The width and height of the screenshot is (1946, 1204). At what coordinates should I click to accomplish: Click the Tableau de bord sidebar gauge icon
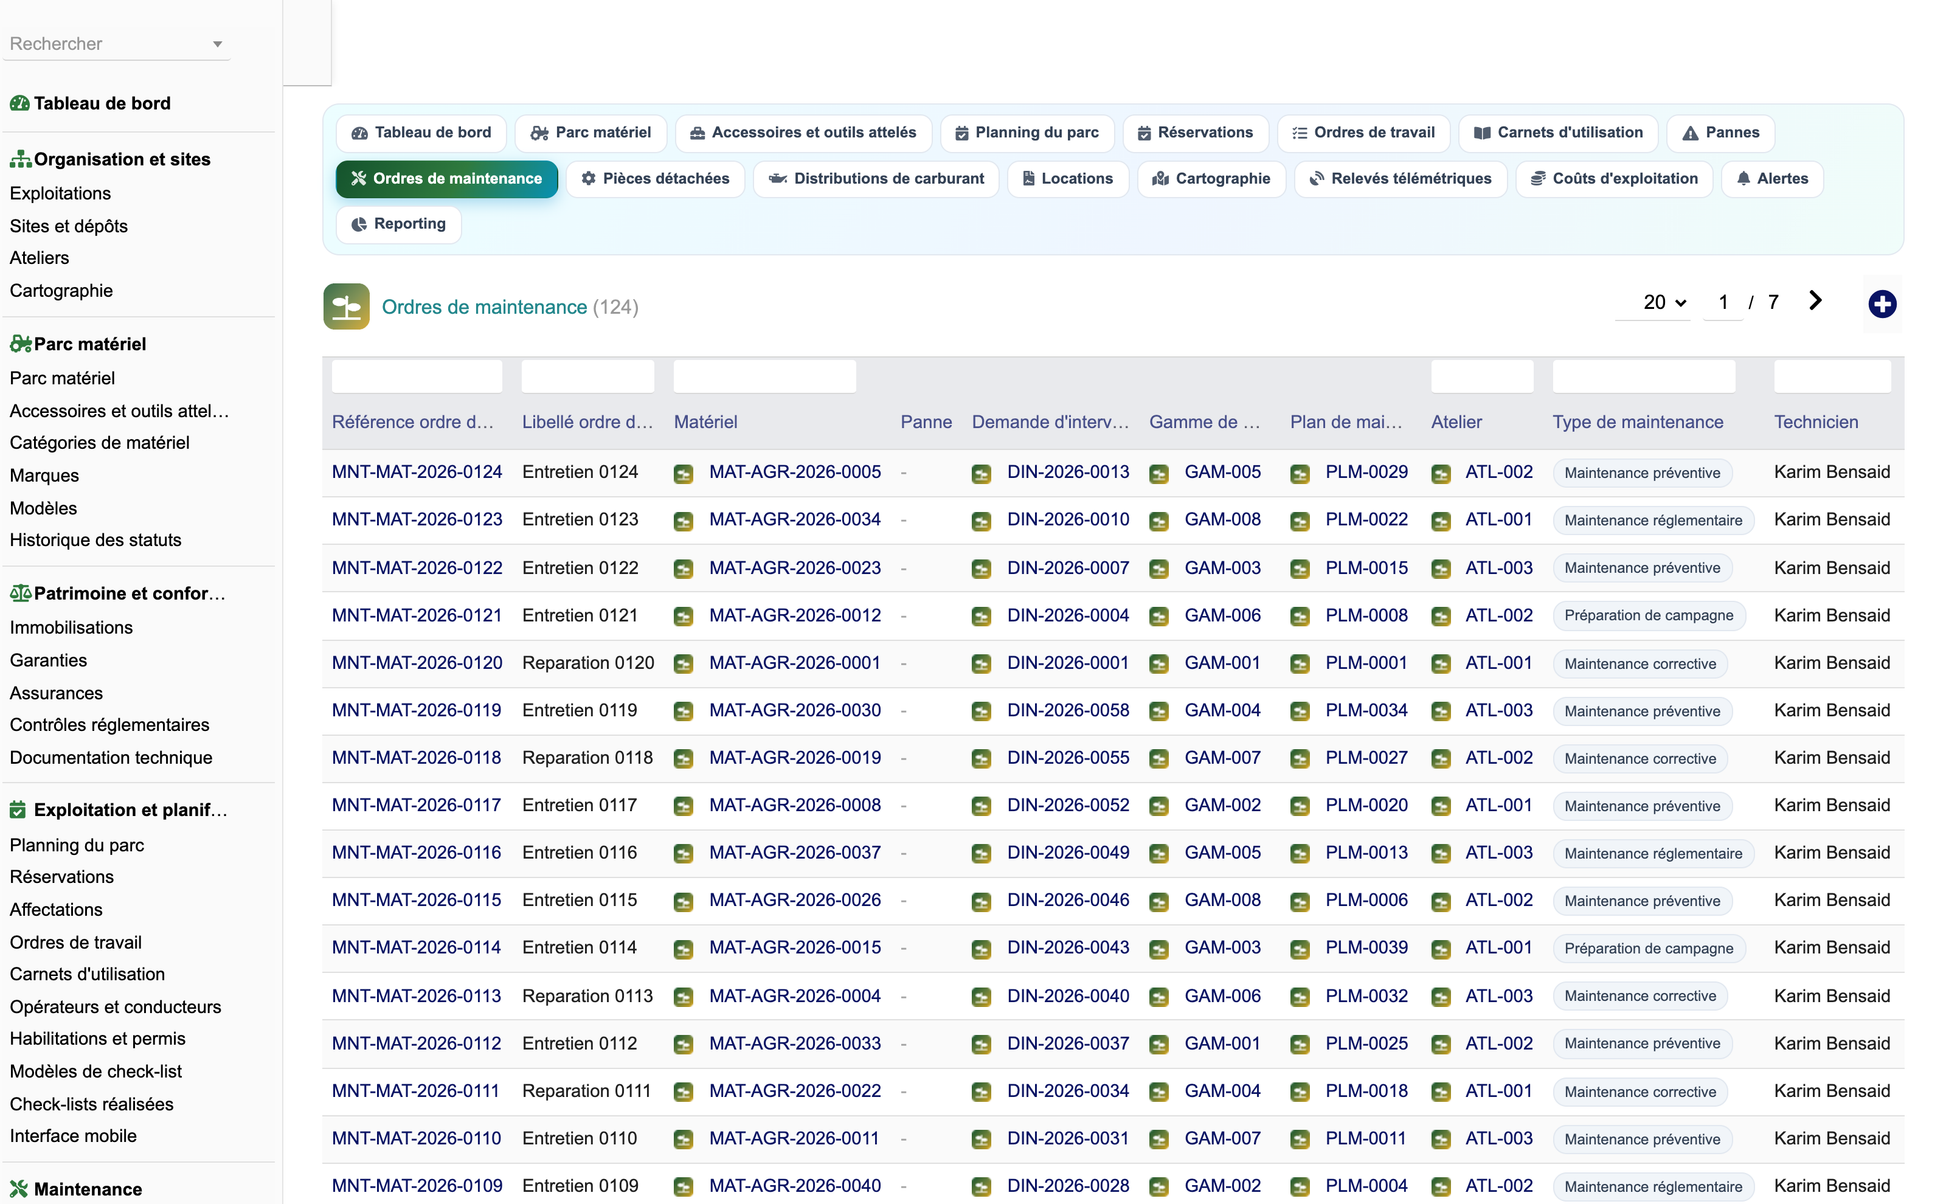[19, 103]
